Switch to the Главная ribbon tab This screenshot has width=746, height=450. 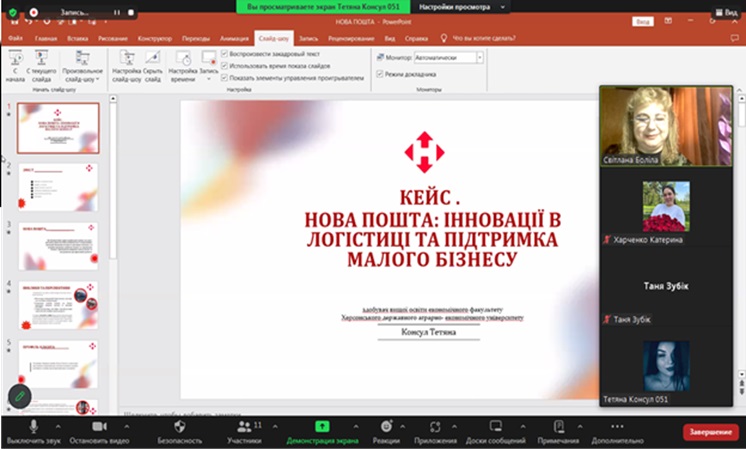point(46,39)
